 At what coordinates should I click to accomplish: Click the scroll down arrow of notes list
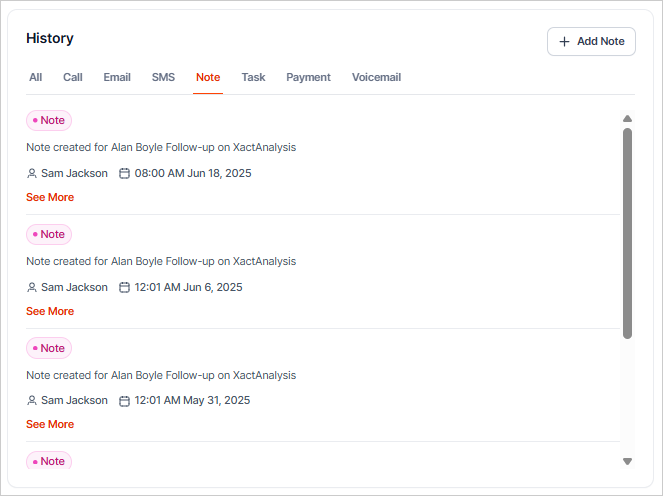[x=627, y=461]
